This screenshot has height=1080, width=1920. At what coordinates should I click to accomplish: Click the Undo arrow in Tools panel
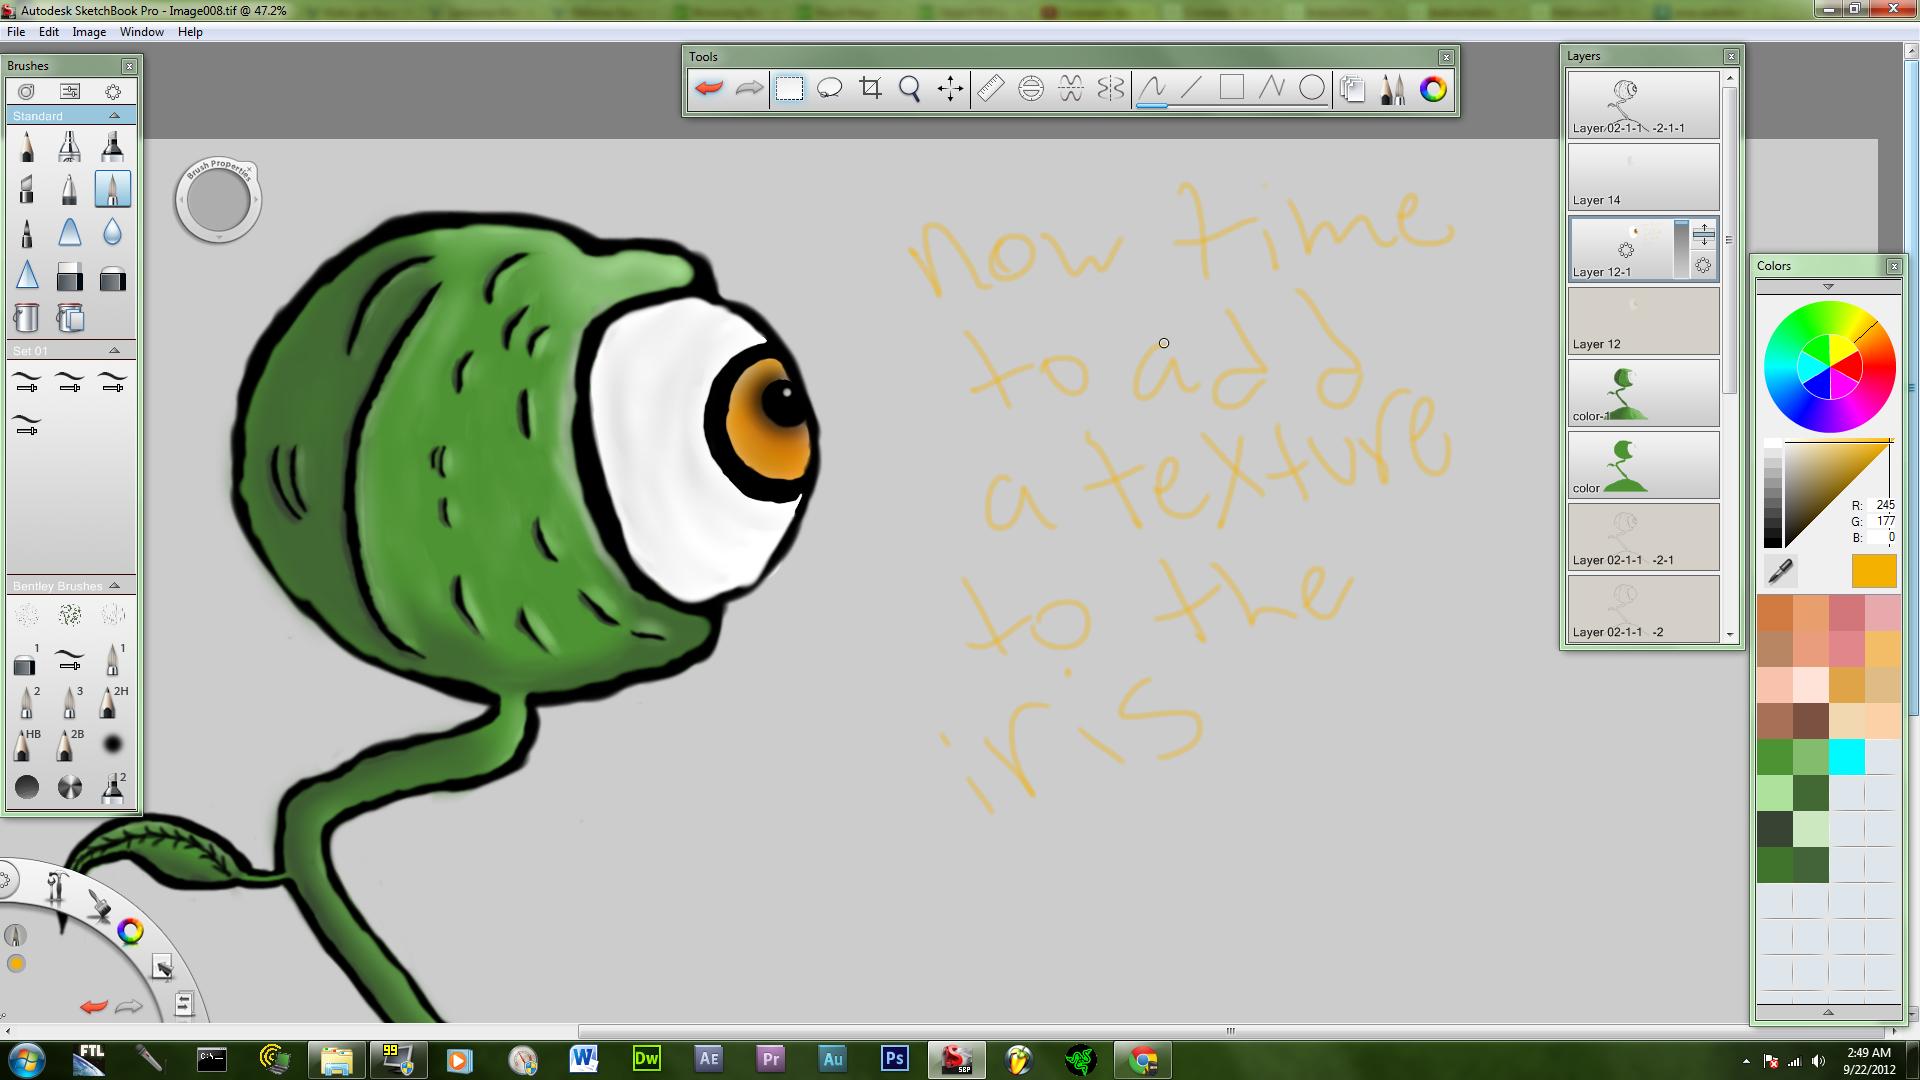[x=709, y=88]
